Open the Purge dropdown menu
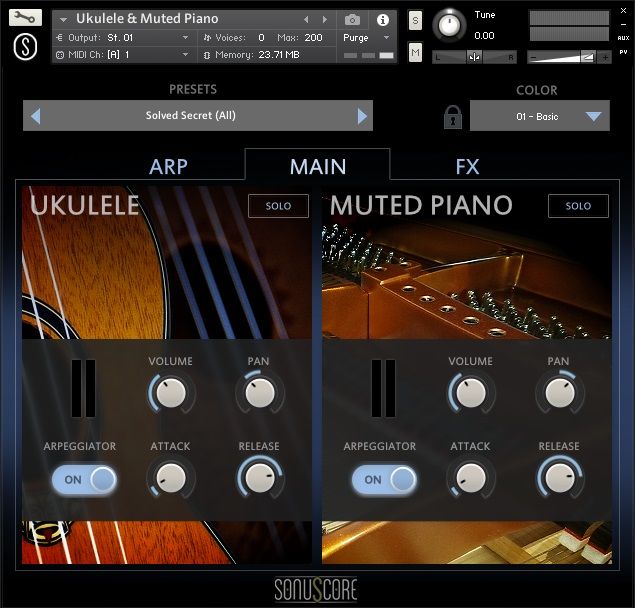The image size is (635, 608). [x=367, y=38]
